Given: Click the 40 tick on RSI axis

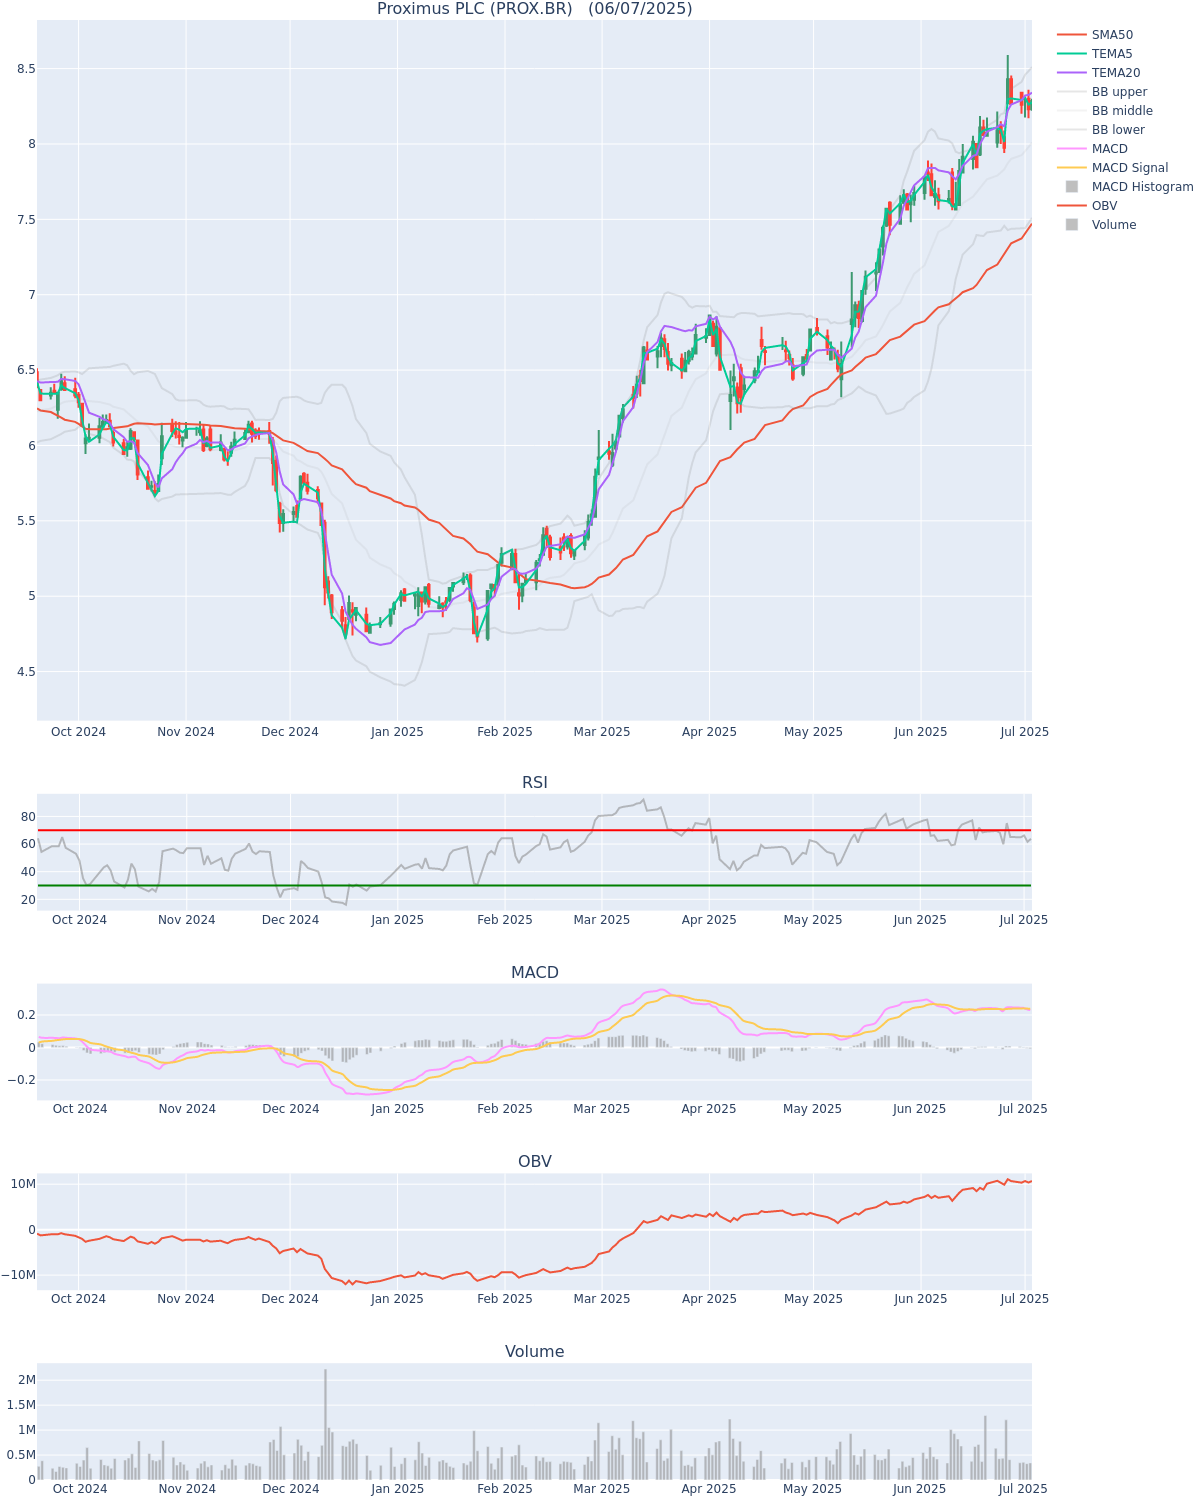Looking at the screenshot, I should click(28, 872).
